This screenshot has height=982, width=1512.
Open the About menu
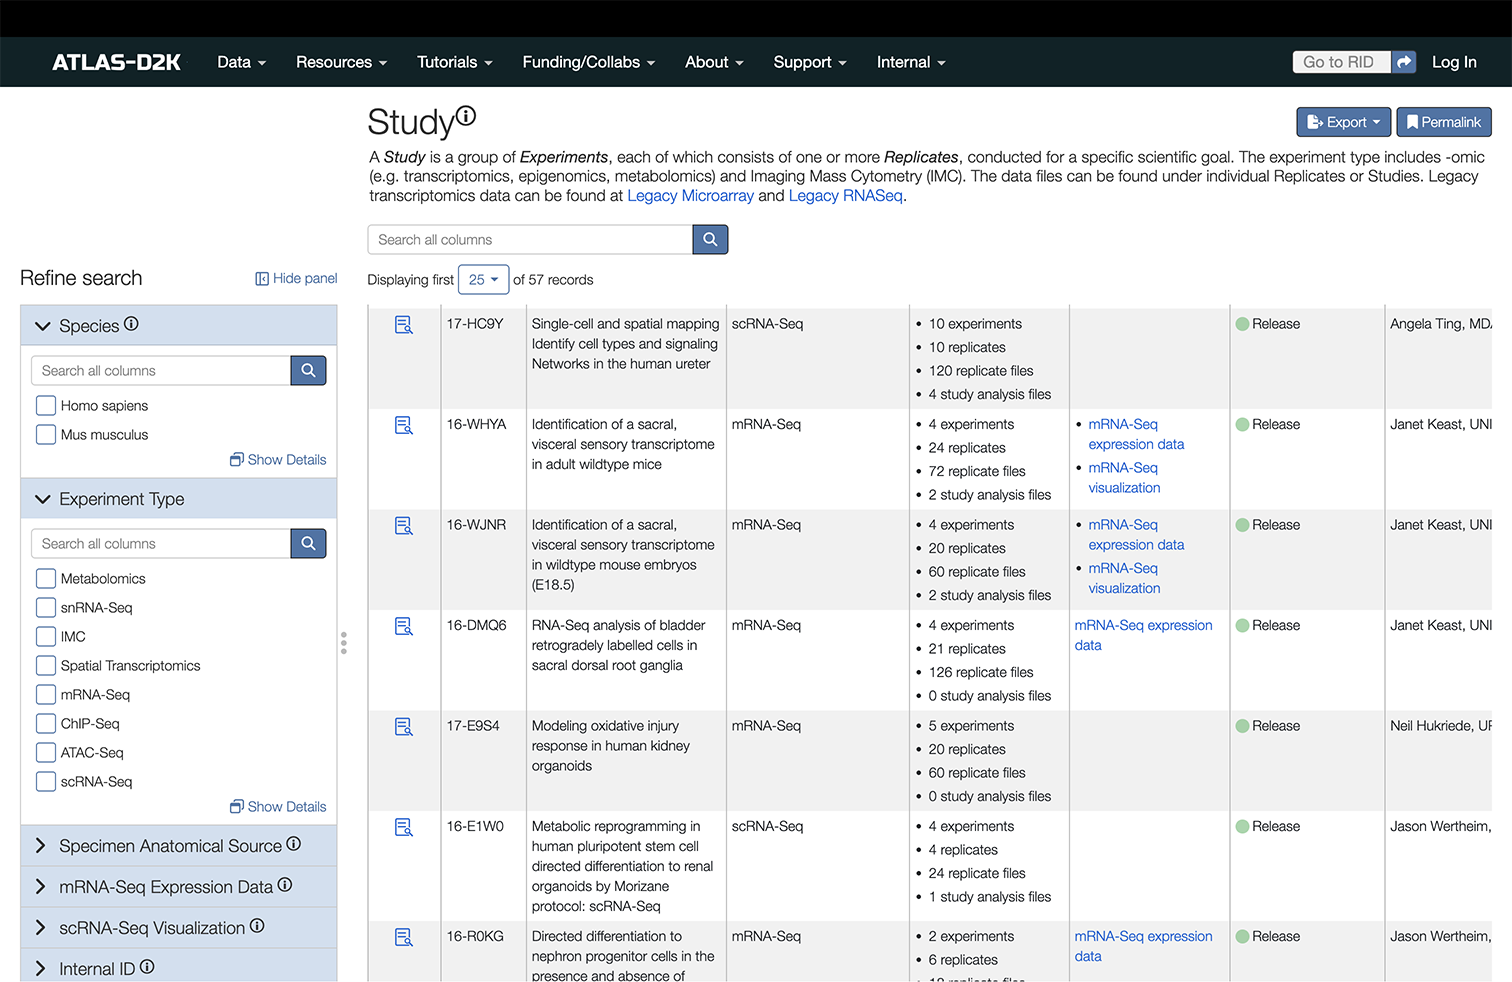click(714, 62)
